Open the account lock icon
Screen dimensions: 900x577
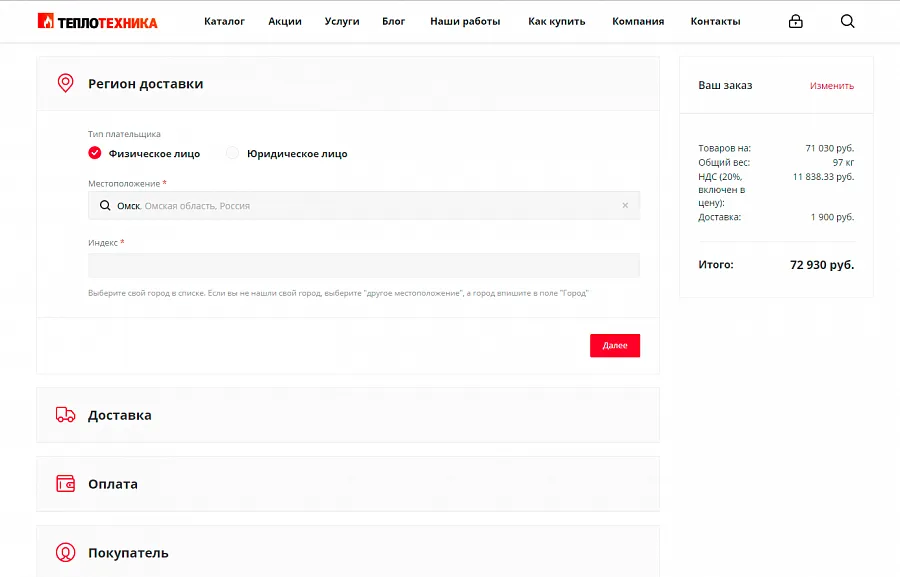click(x=796, y=21)
